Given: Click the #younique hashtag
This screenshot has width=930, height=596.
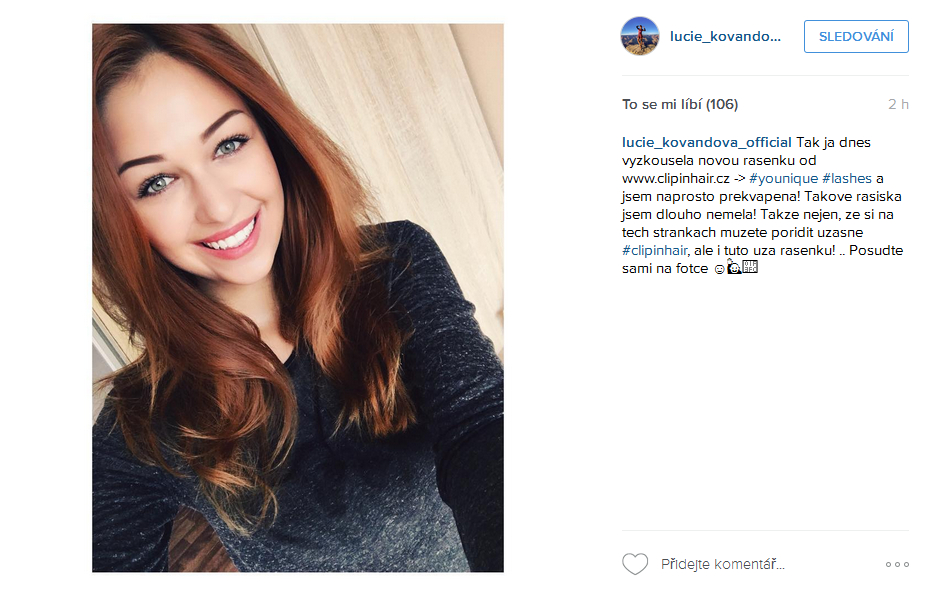Looking at the screenshot, I should click(x=784, y=179).
